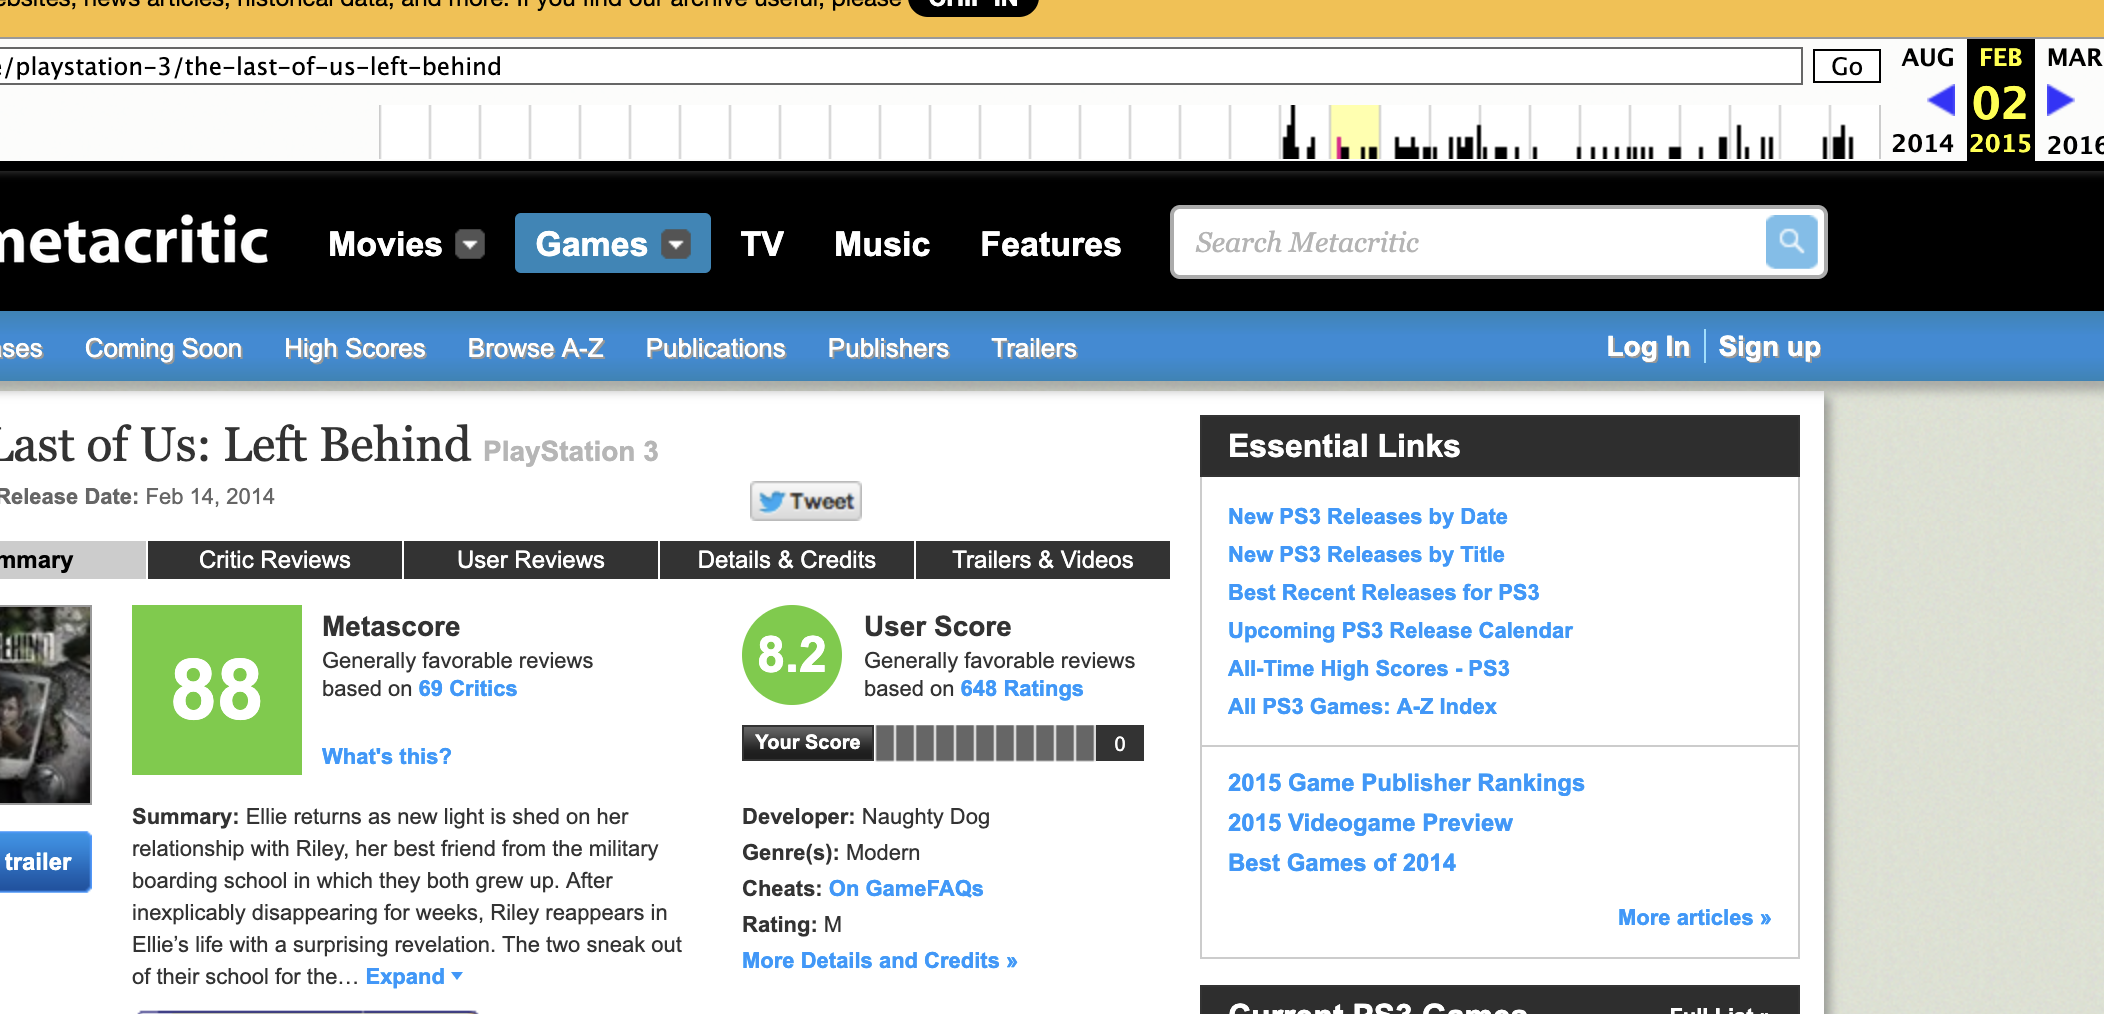
Task: Open Browse A-Z listing
Action: tap(536, 348)
